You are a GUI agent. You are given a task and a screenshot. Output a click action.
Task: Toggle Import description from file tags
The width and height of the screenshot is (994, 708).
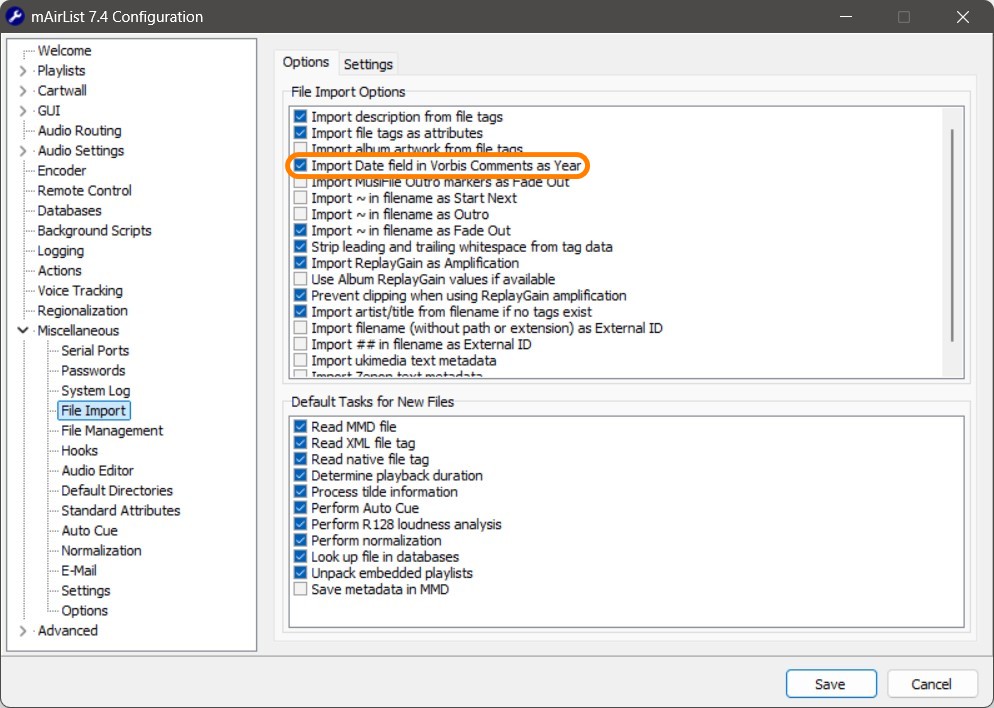pos(300,117)
